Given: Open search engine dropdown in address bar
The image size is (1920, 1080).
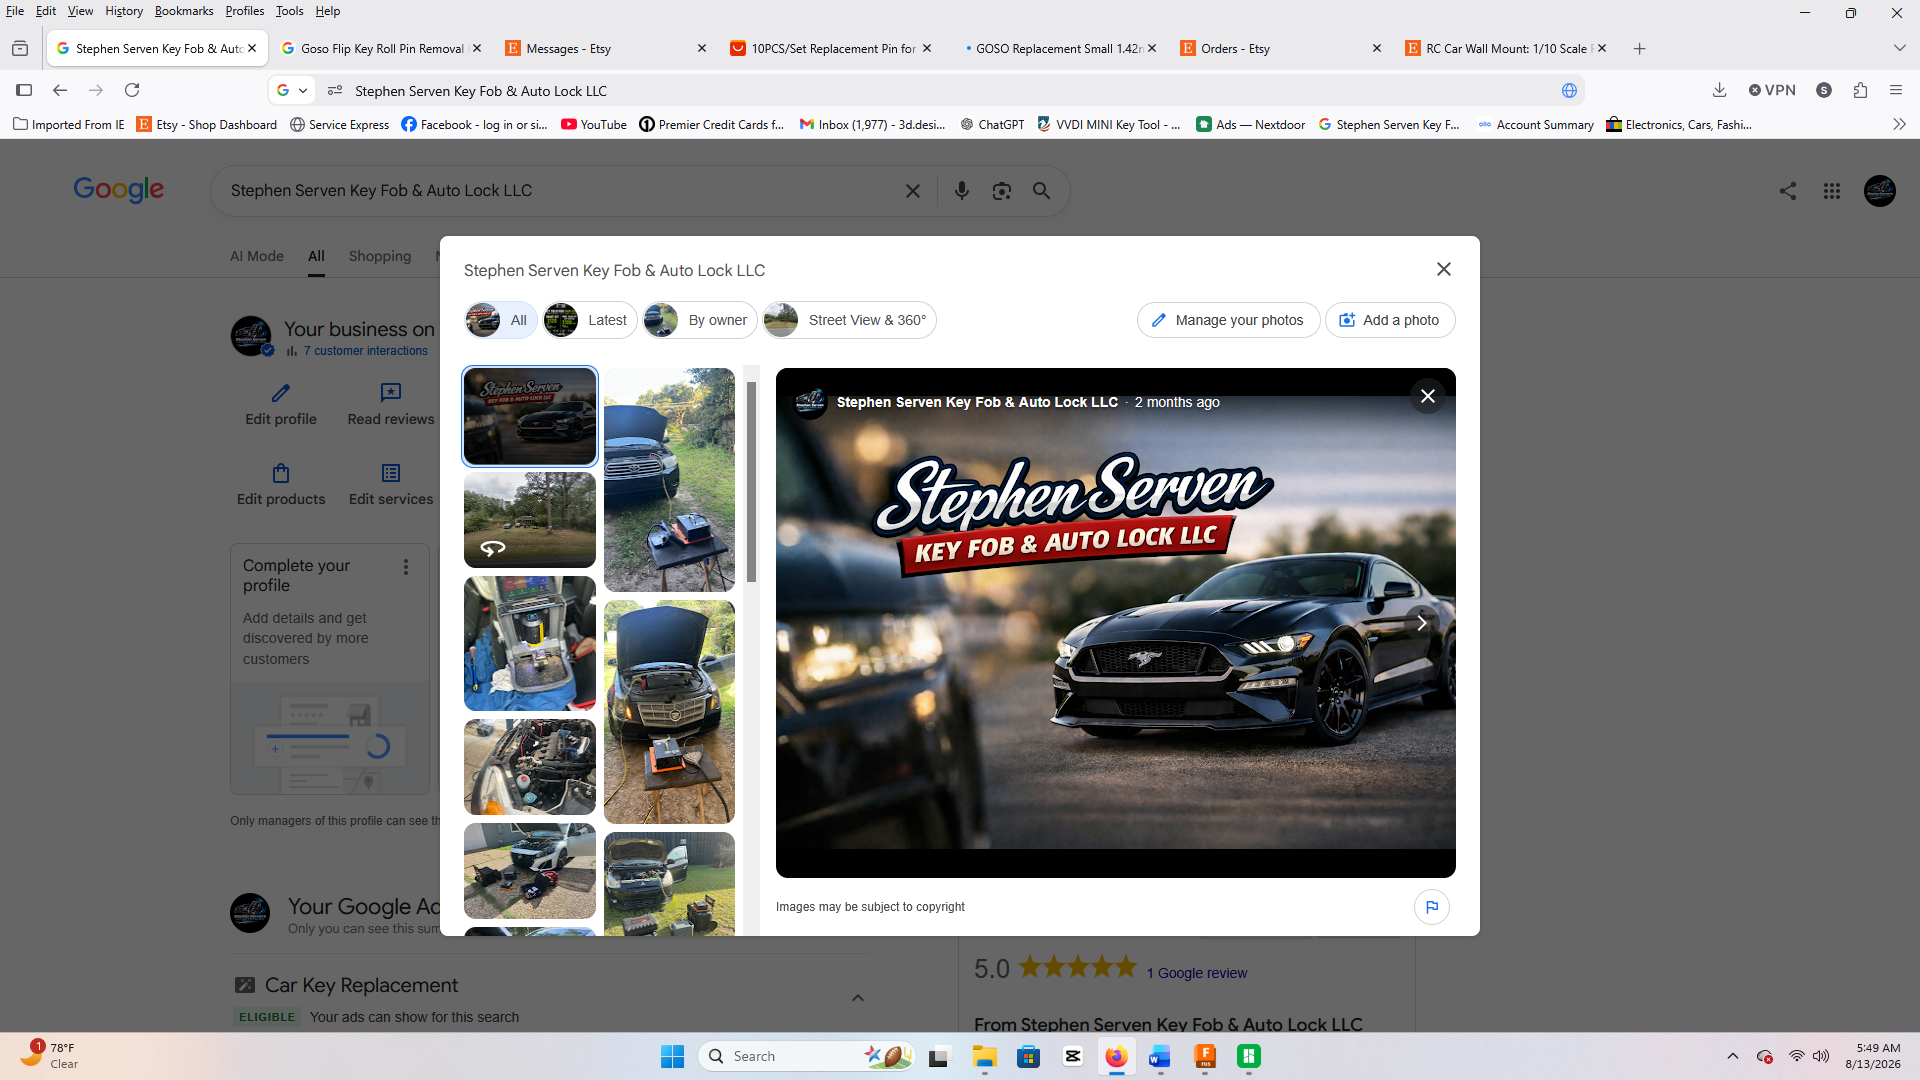Looking at the screenshot, I should [x=293, y=90].
